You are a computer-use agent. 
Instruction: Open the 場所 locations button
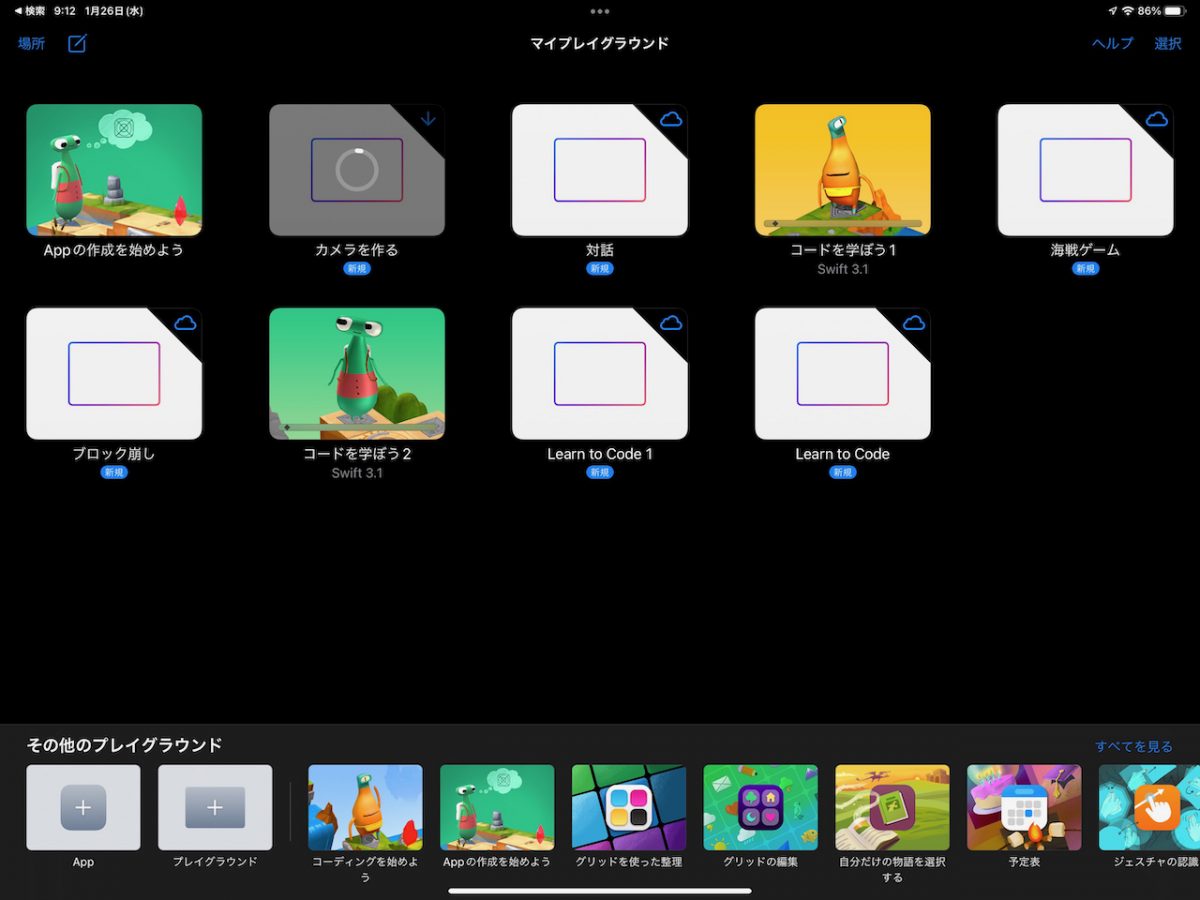tap(31, 44)
